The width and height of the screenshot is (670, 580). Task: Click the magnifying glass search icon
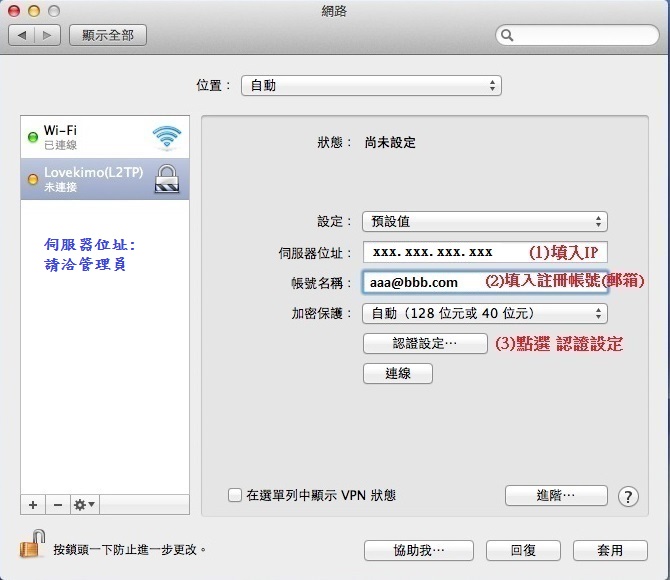507,35
